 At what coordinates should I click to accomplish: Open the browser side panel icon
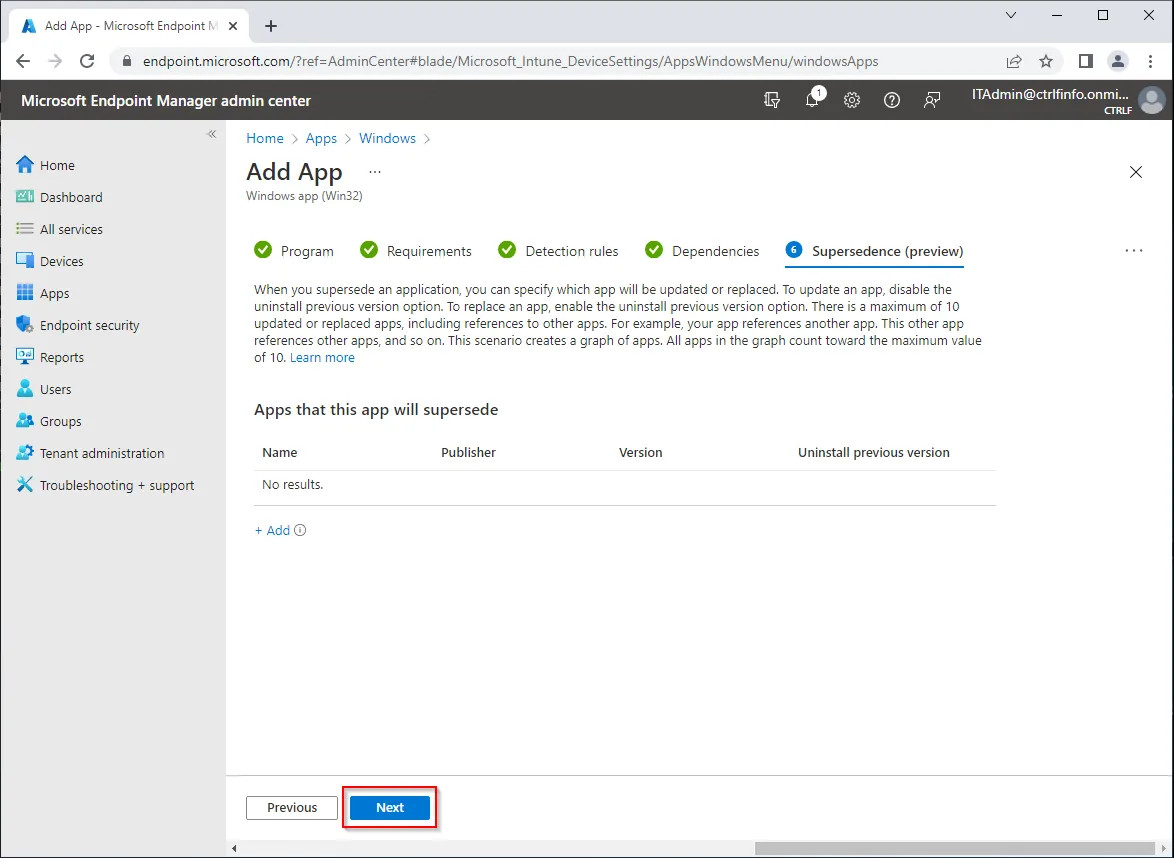click(x=1086, y=61)
